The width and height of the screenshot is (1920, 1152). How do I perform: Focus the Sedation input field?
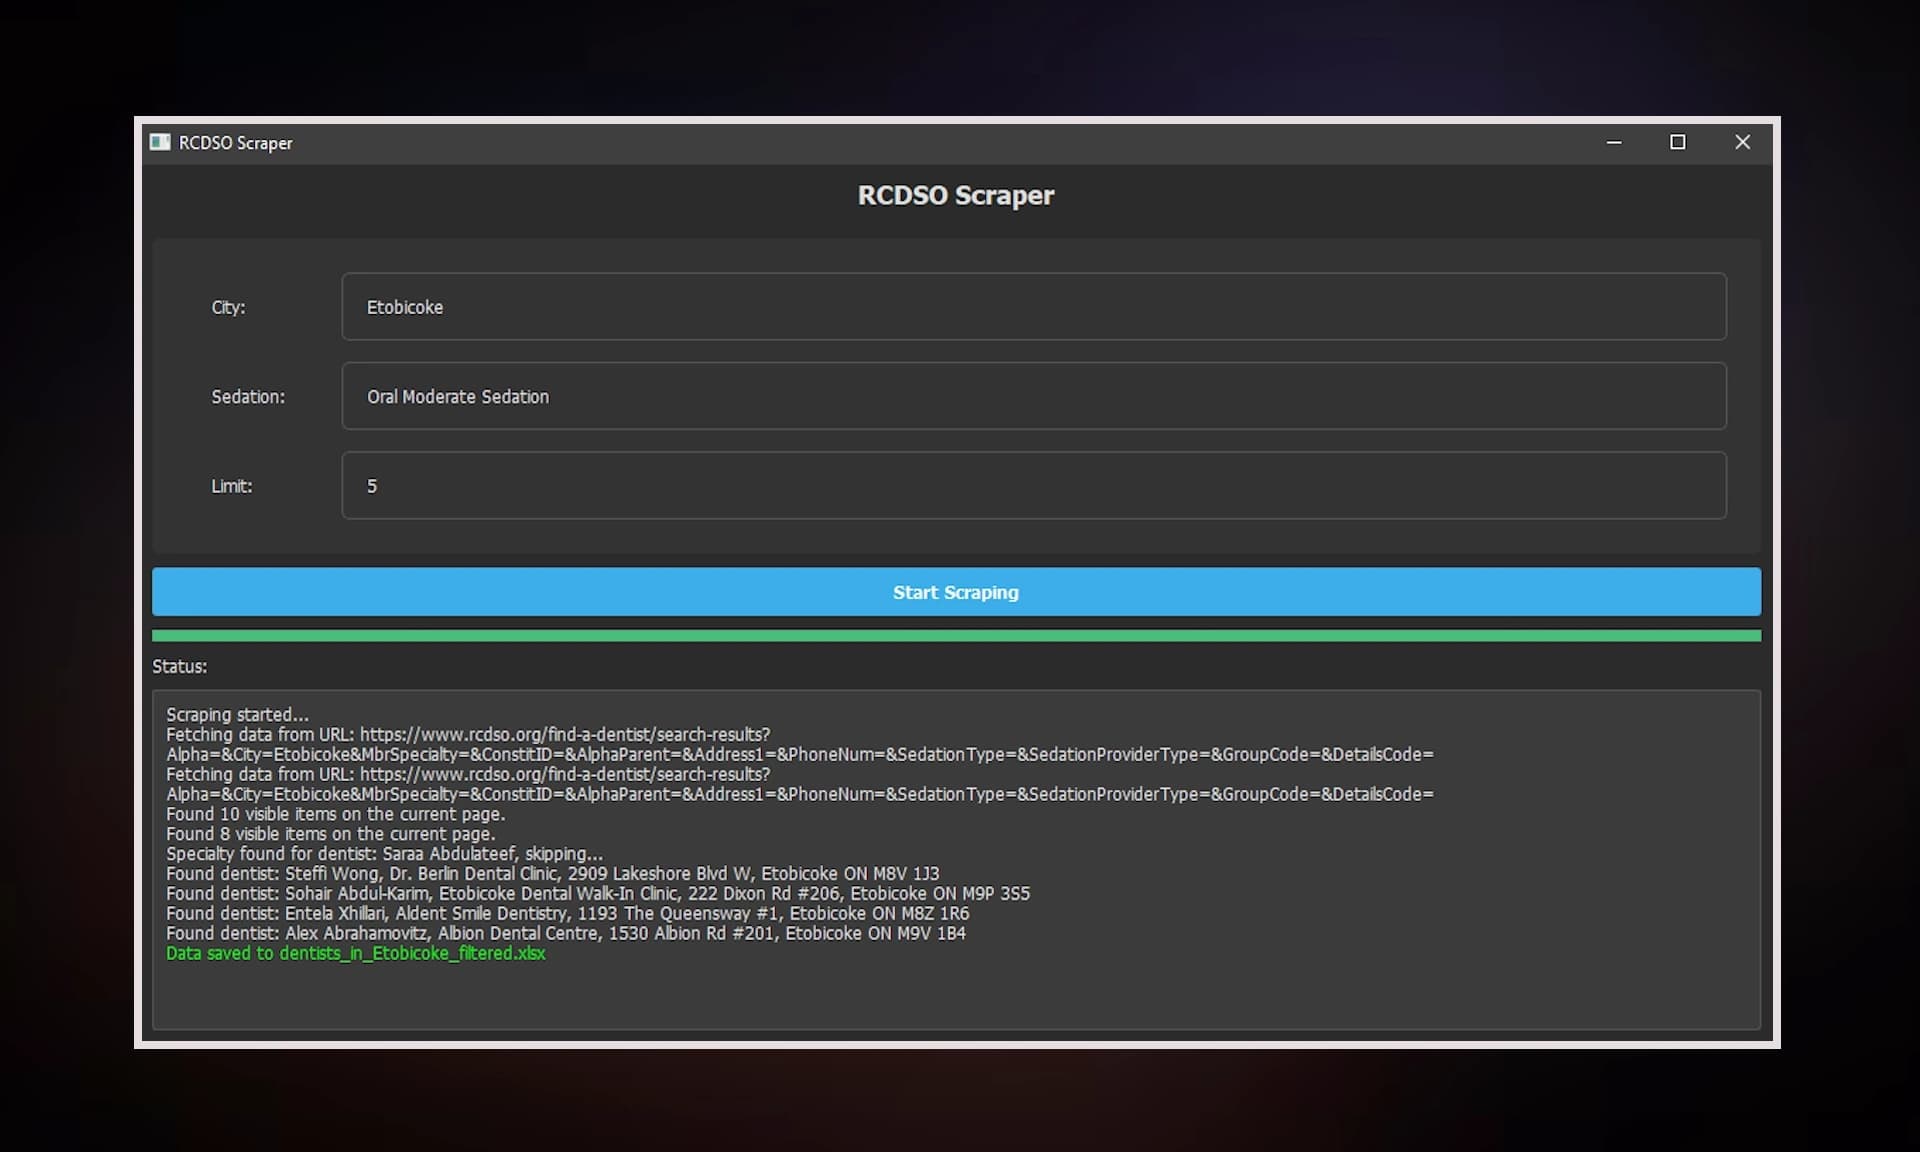pyautogui.click(x=1034, y=396)
